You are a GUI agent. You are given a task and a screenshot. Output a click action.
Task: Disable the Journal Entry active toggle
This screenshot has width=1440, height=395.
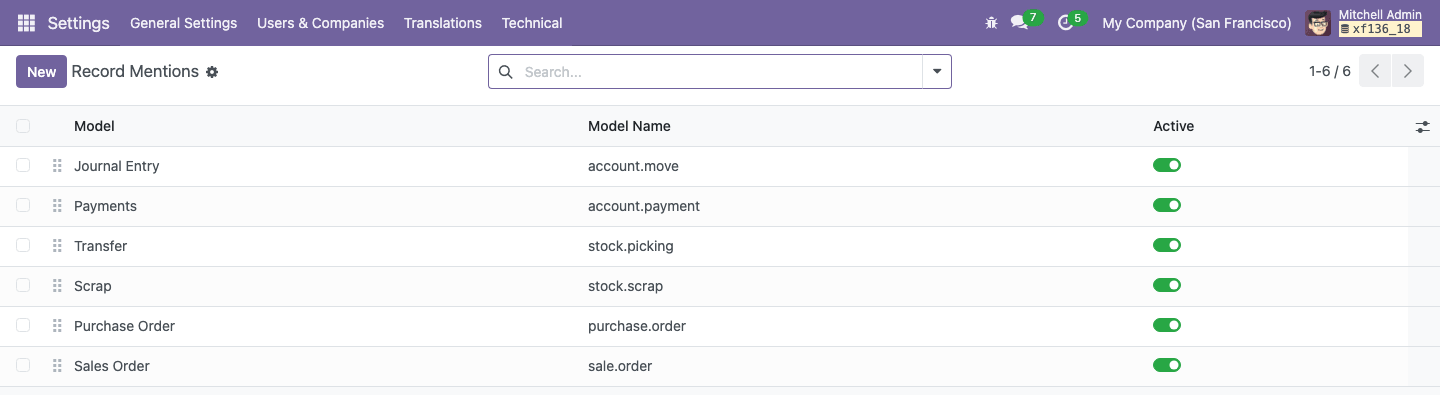(1167, 165)
